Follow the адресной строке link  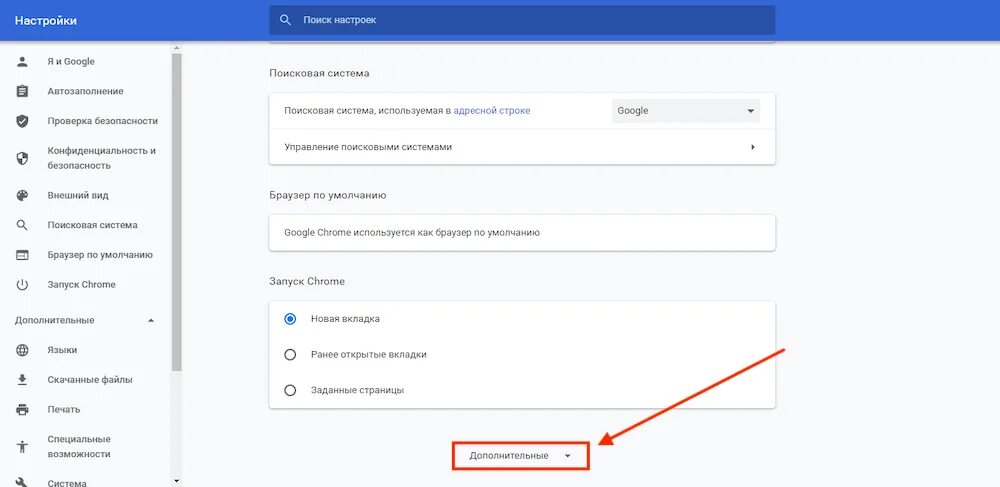pyautogui.click(x=492, y=111)
